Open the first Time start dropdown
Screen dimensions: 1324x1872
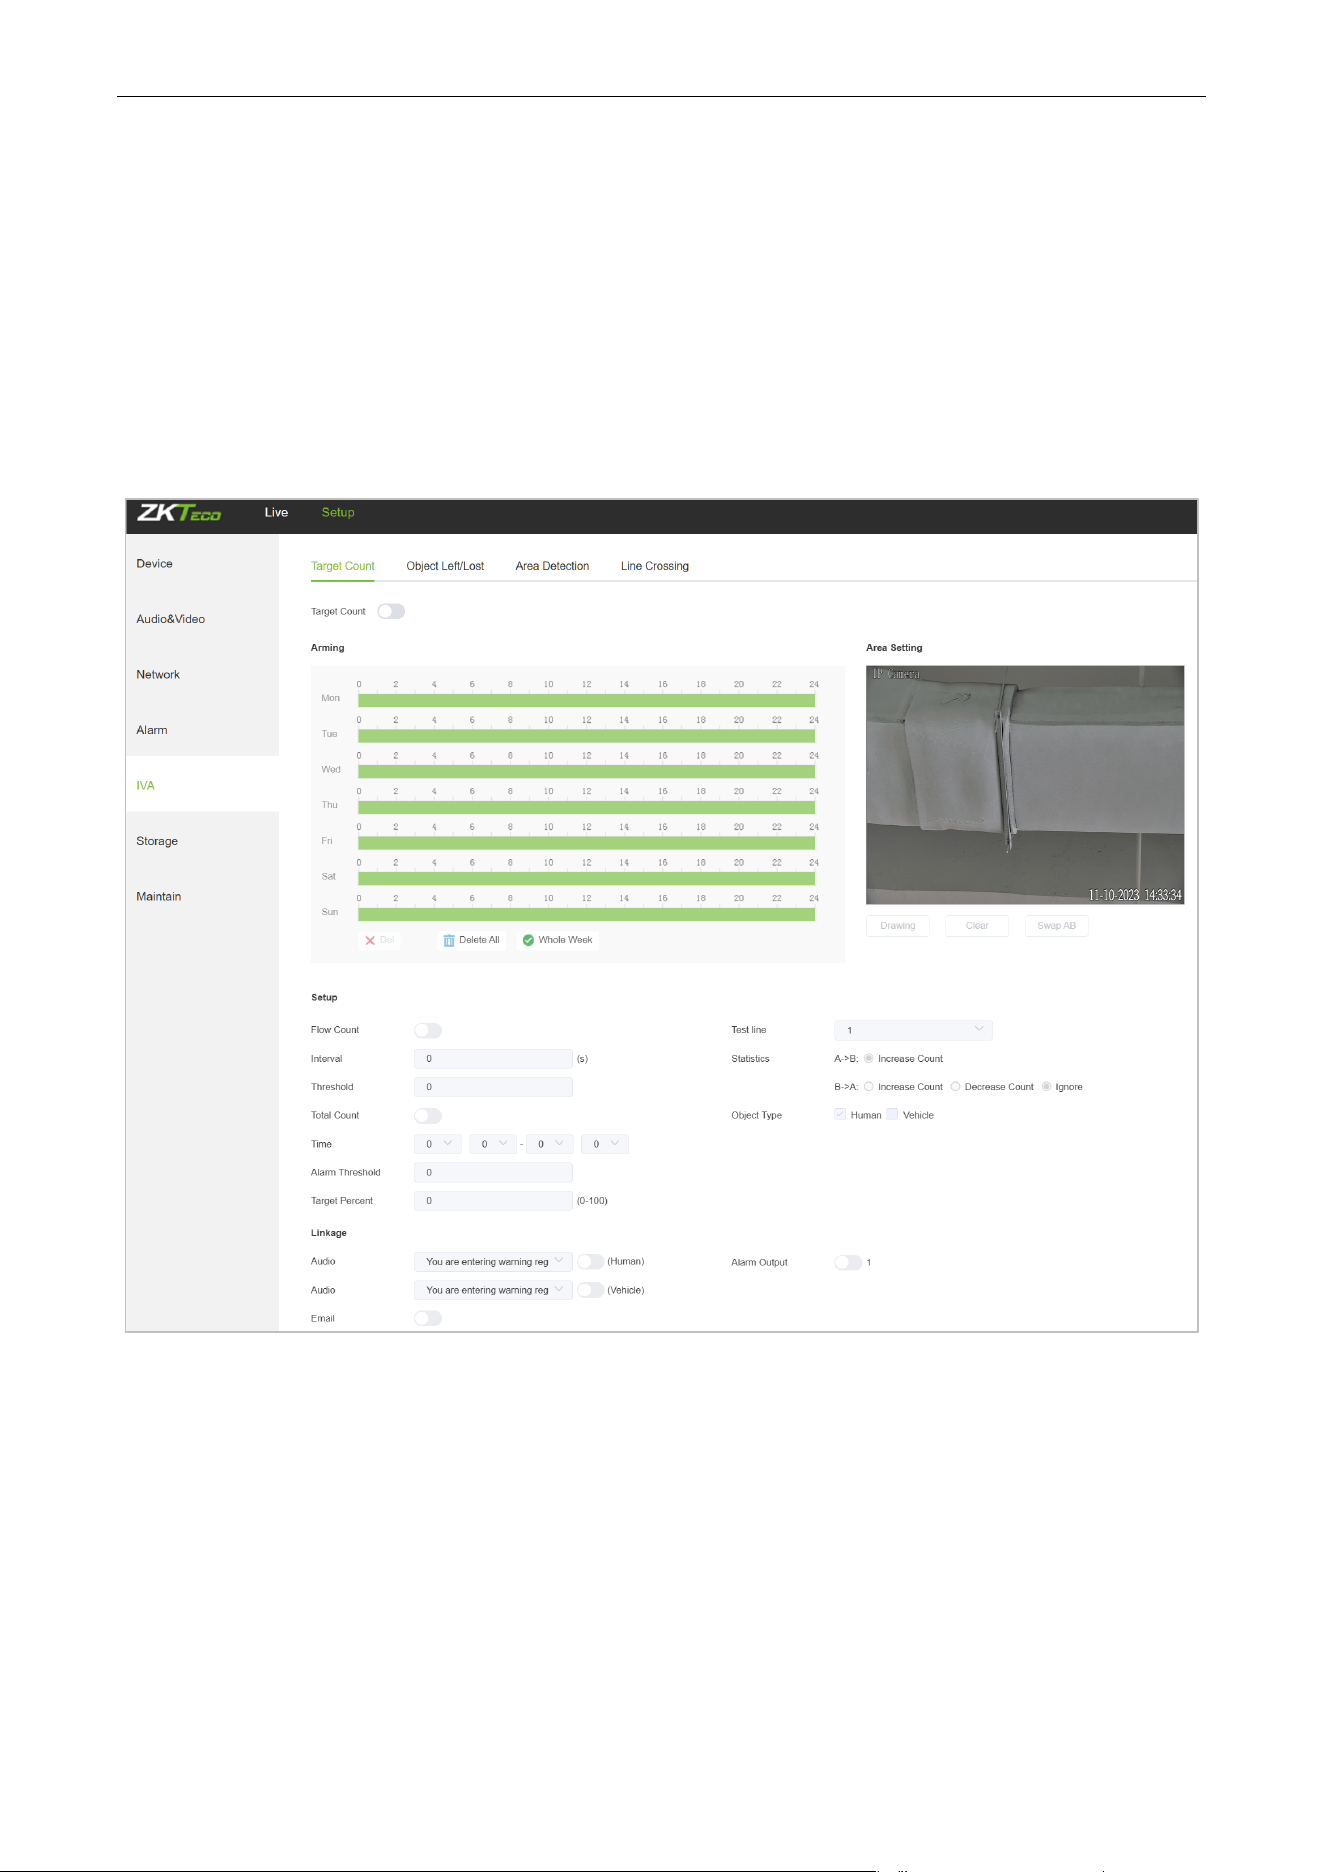[438, 1144]
